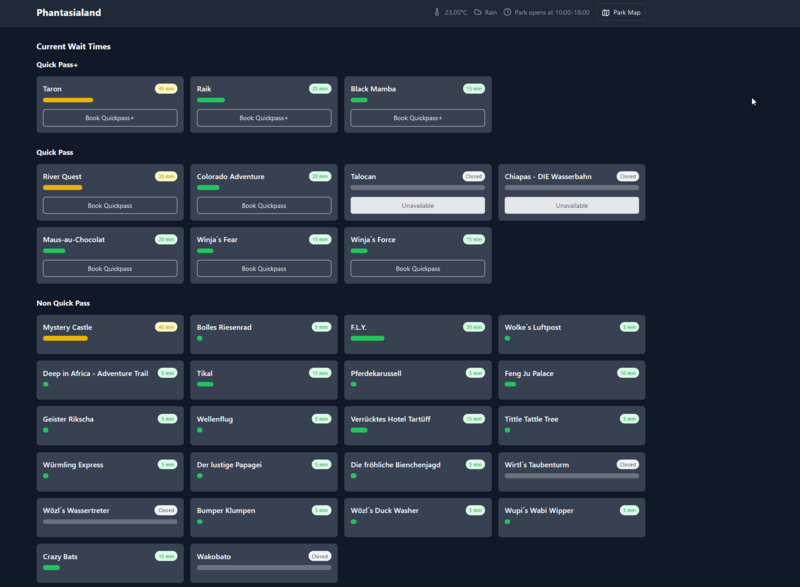The width and height of the screenshot is (800, 587).
Task: Click the Closed badge on Chiapas
Action: click(627, 177)
